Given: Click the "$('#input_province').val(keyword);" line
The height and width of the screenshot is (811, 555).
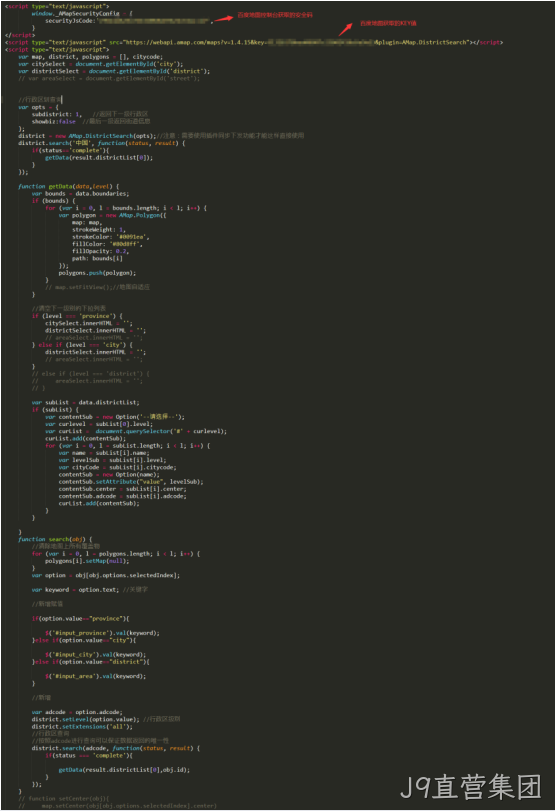Looking at the screenshot, I should tap(102, 633).
